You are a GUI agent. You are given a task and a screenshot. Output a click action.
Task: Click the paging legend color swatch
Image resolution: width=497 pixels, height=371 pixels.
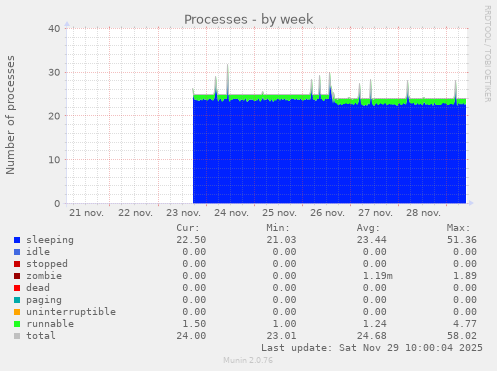[17, 300]
